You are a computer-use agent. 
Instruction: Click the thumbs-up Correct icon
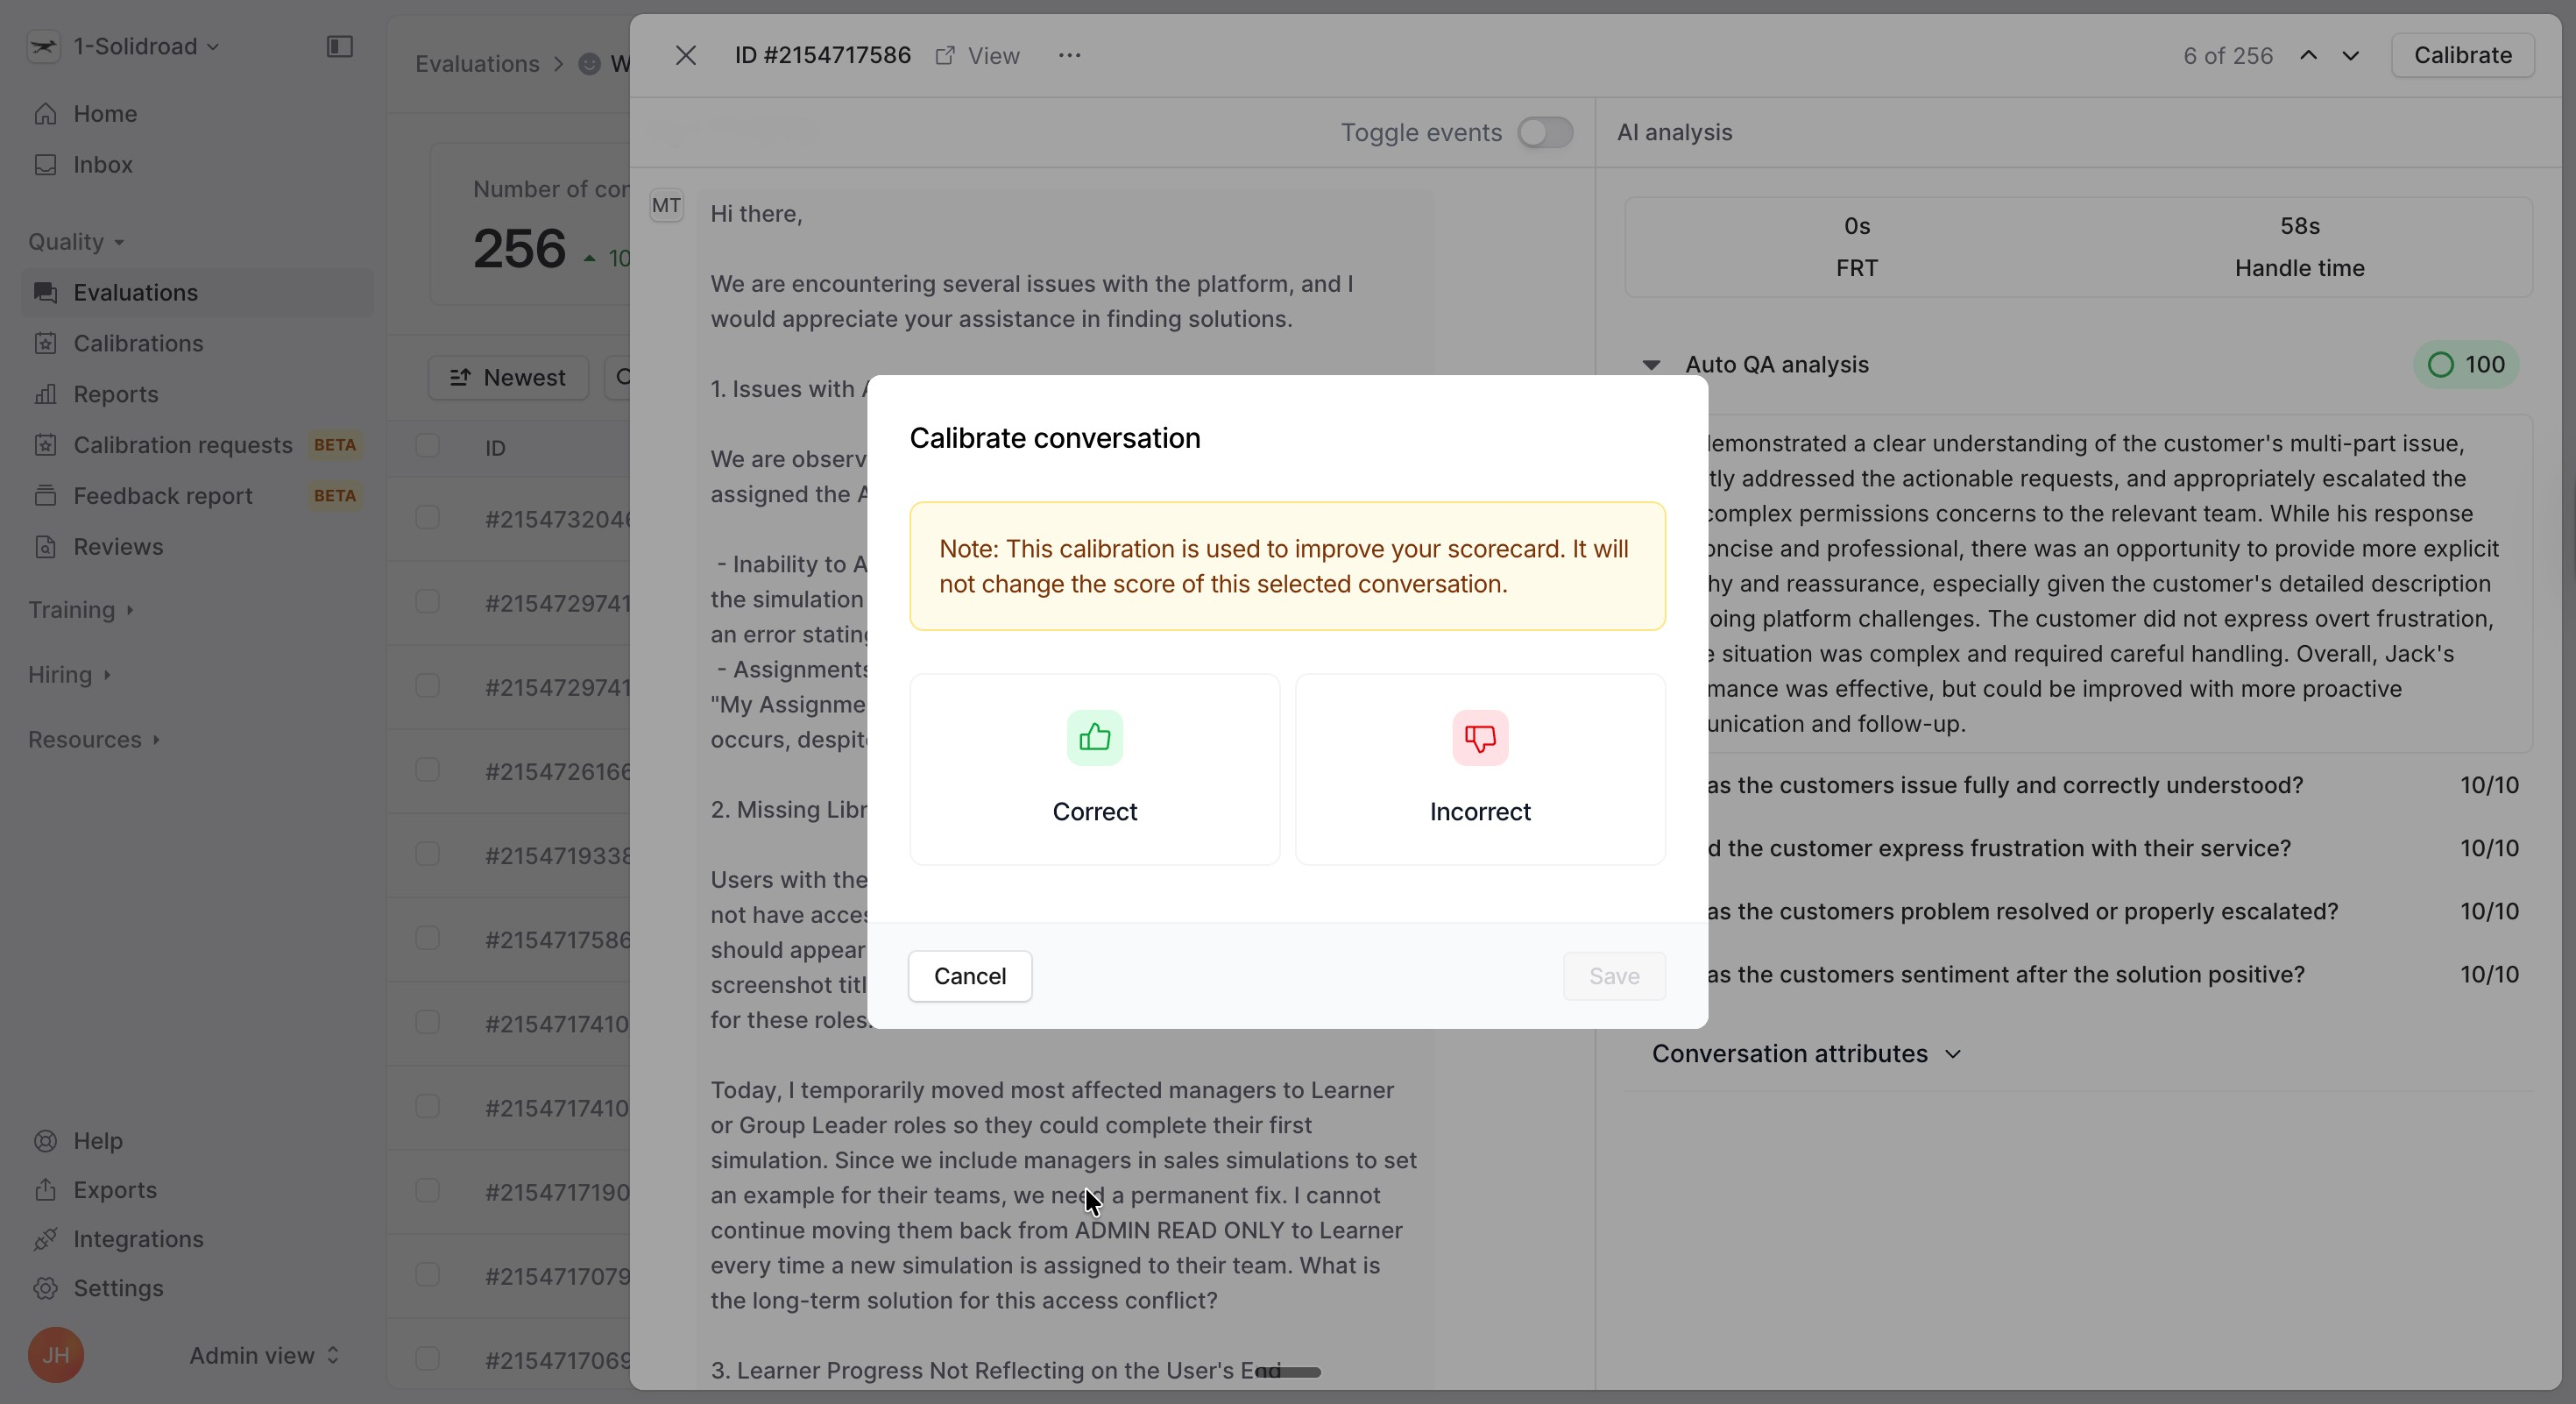1094,738
